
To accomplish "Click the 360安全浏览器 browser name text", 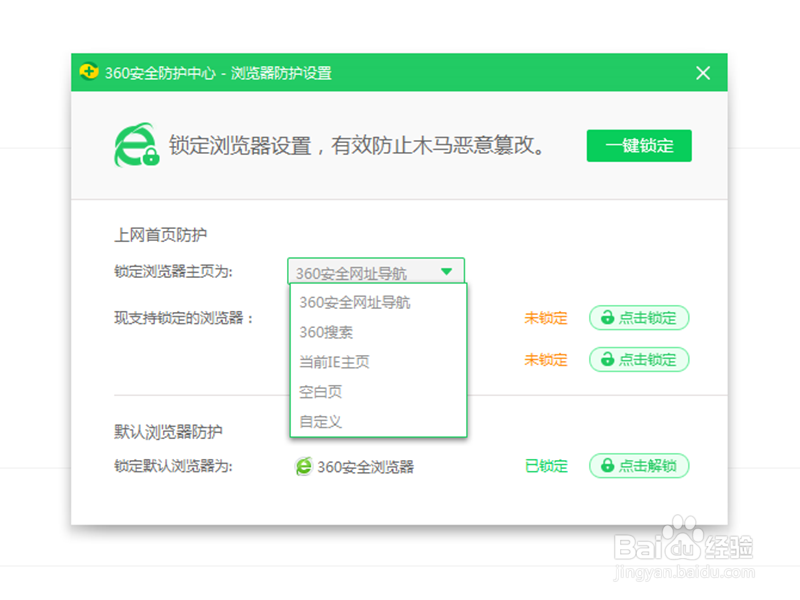I will click(365, 467).
